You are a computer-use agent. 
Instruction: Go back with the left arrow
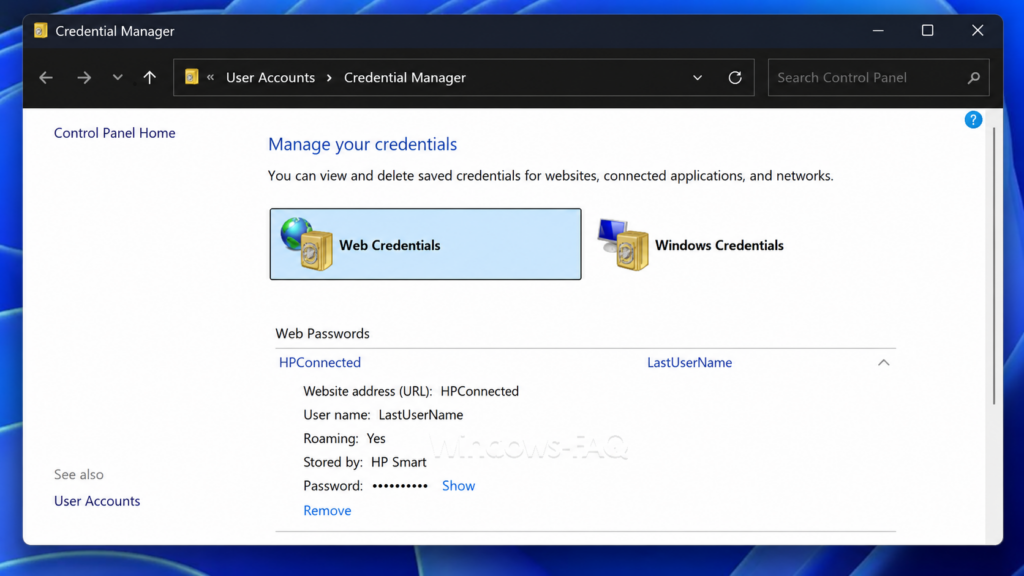click(46, 78)
